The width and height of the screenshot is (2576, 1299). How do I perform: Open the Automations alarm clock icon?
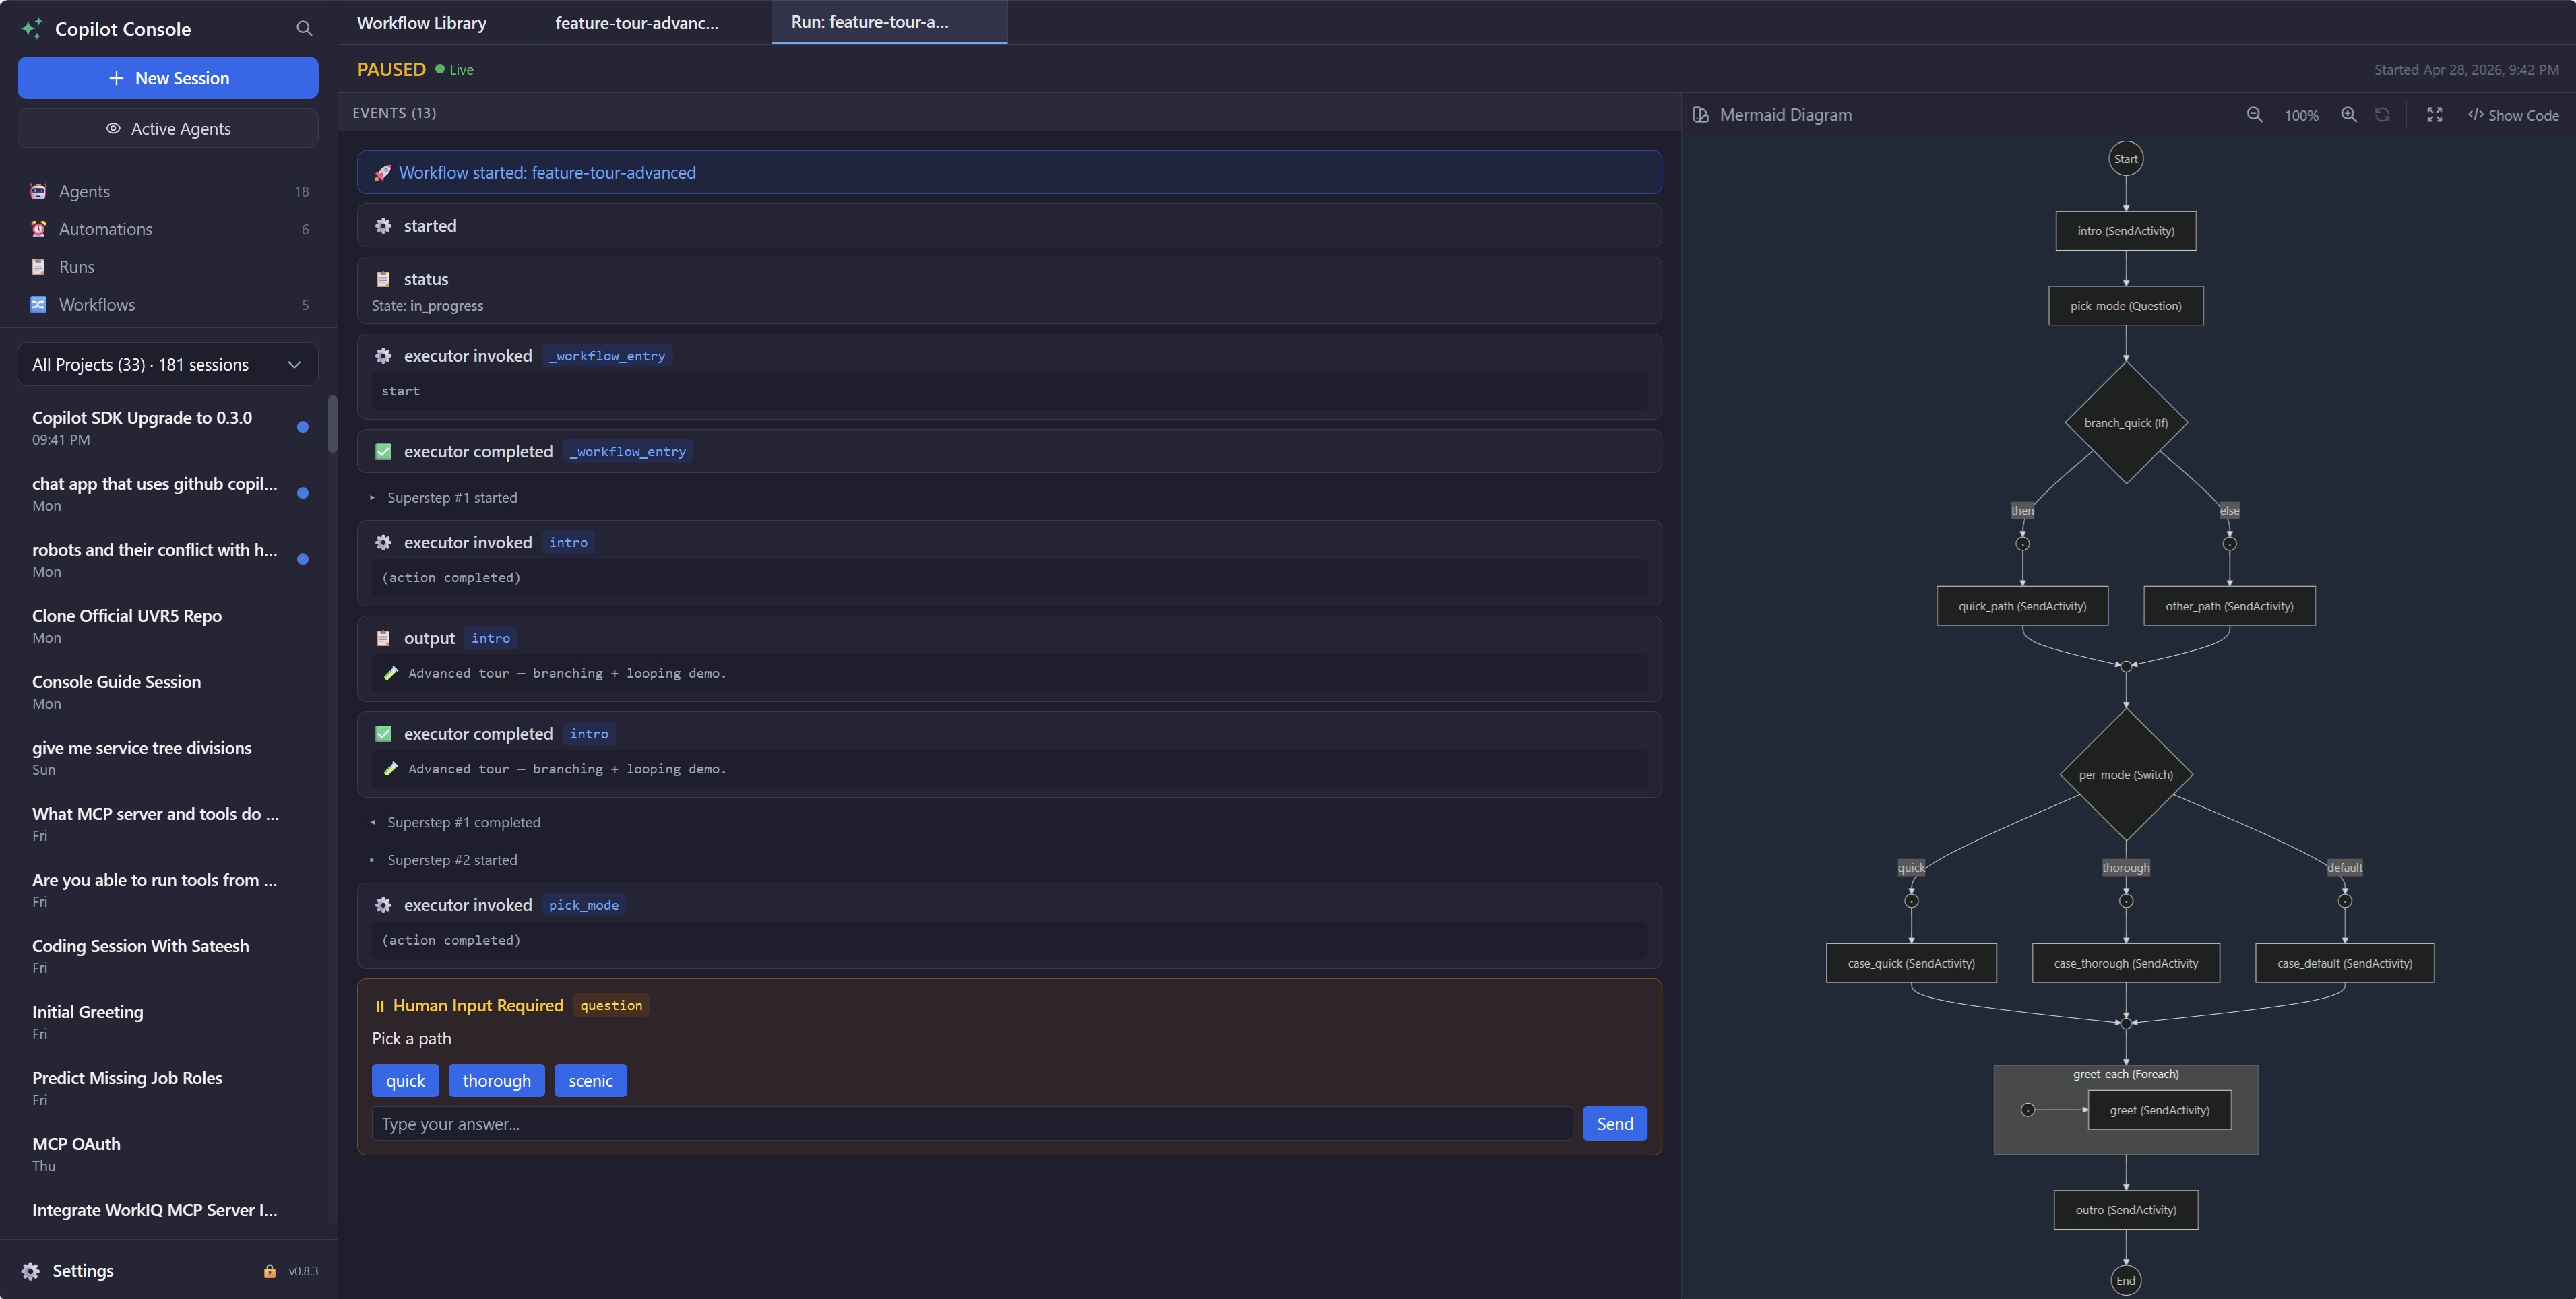tap(38, 229)
